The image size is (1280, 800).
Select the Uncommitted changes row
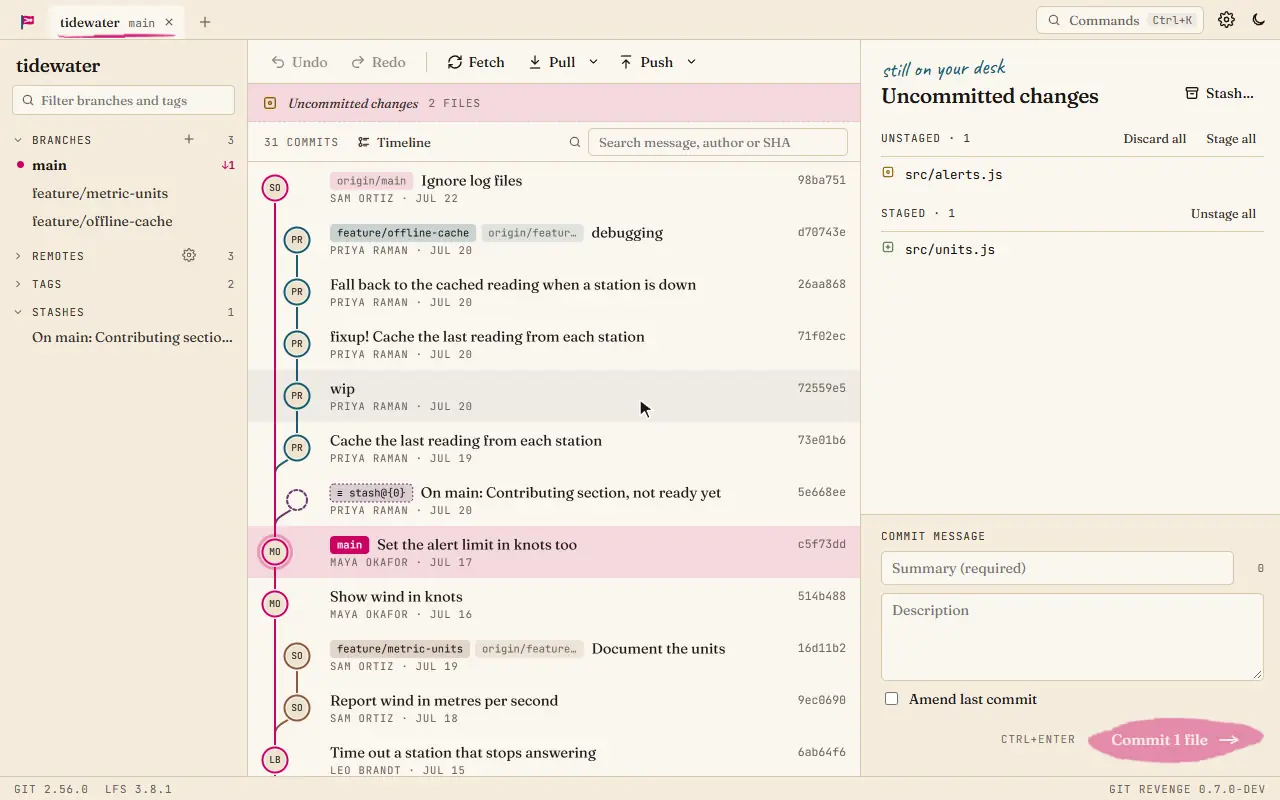point(554,103)
